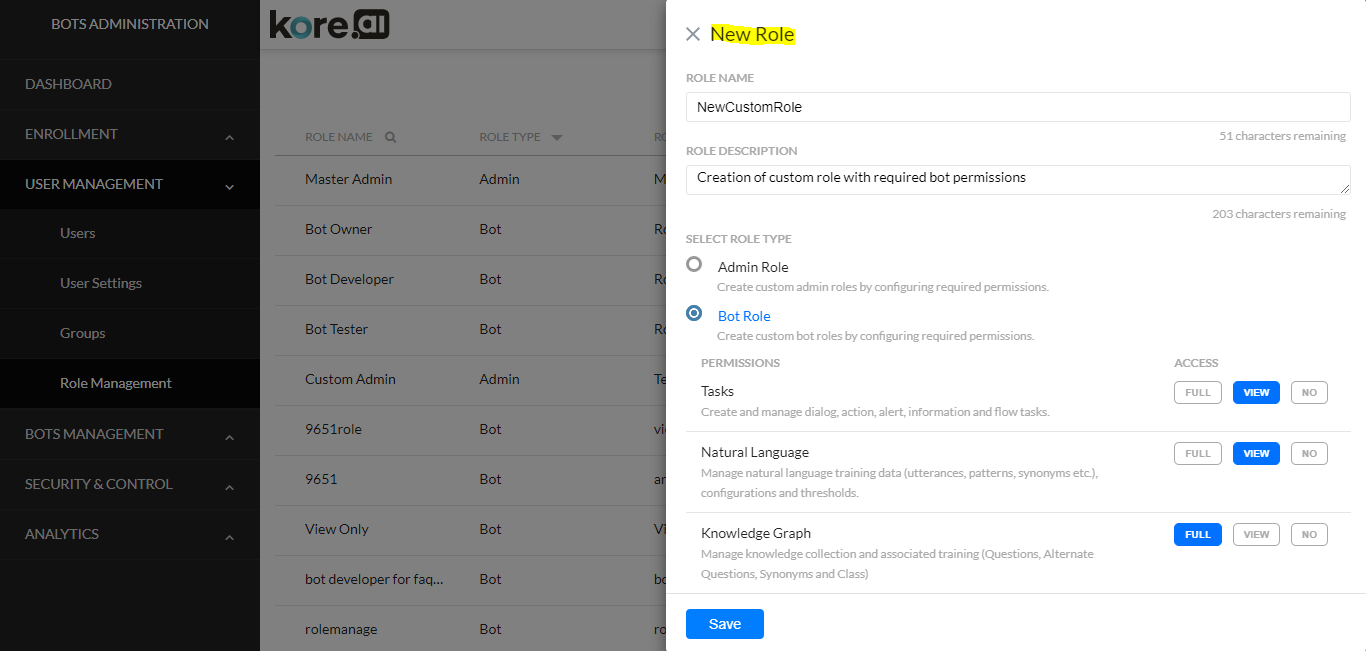Image resolution: width=1366 pixels, height=651 pixels.
Task: Expand the Bots Management chevron
Action: tap(230, 437)
